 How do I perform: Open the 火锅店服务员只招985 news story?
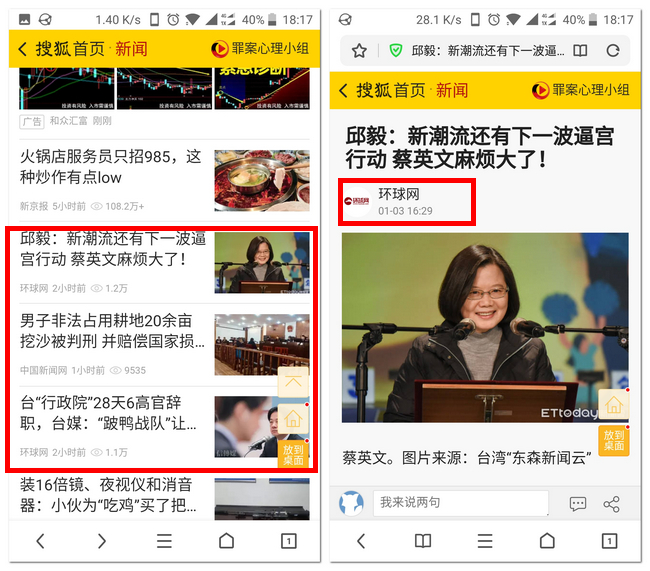(x=111, y=168)
